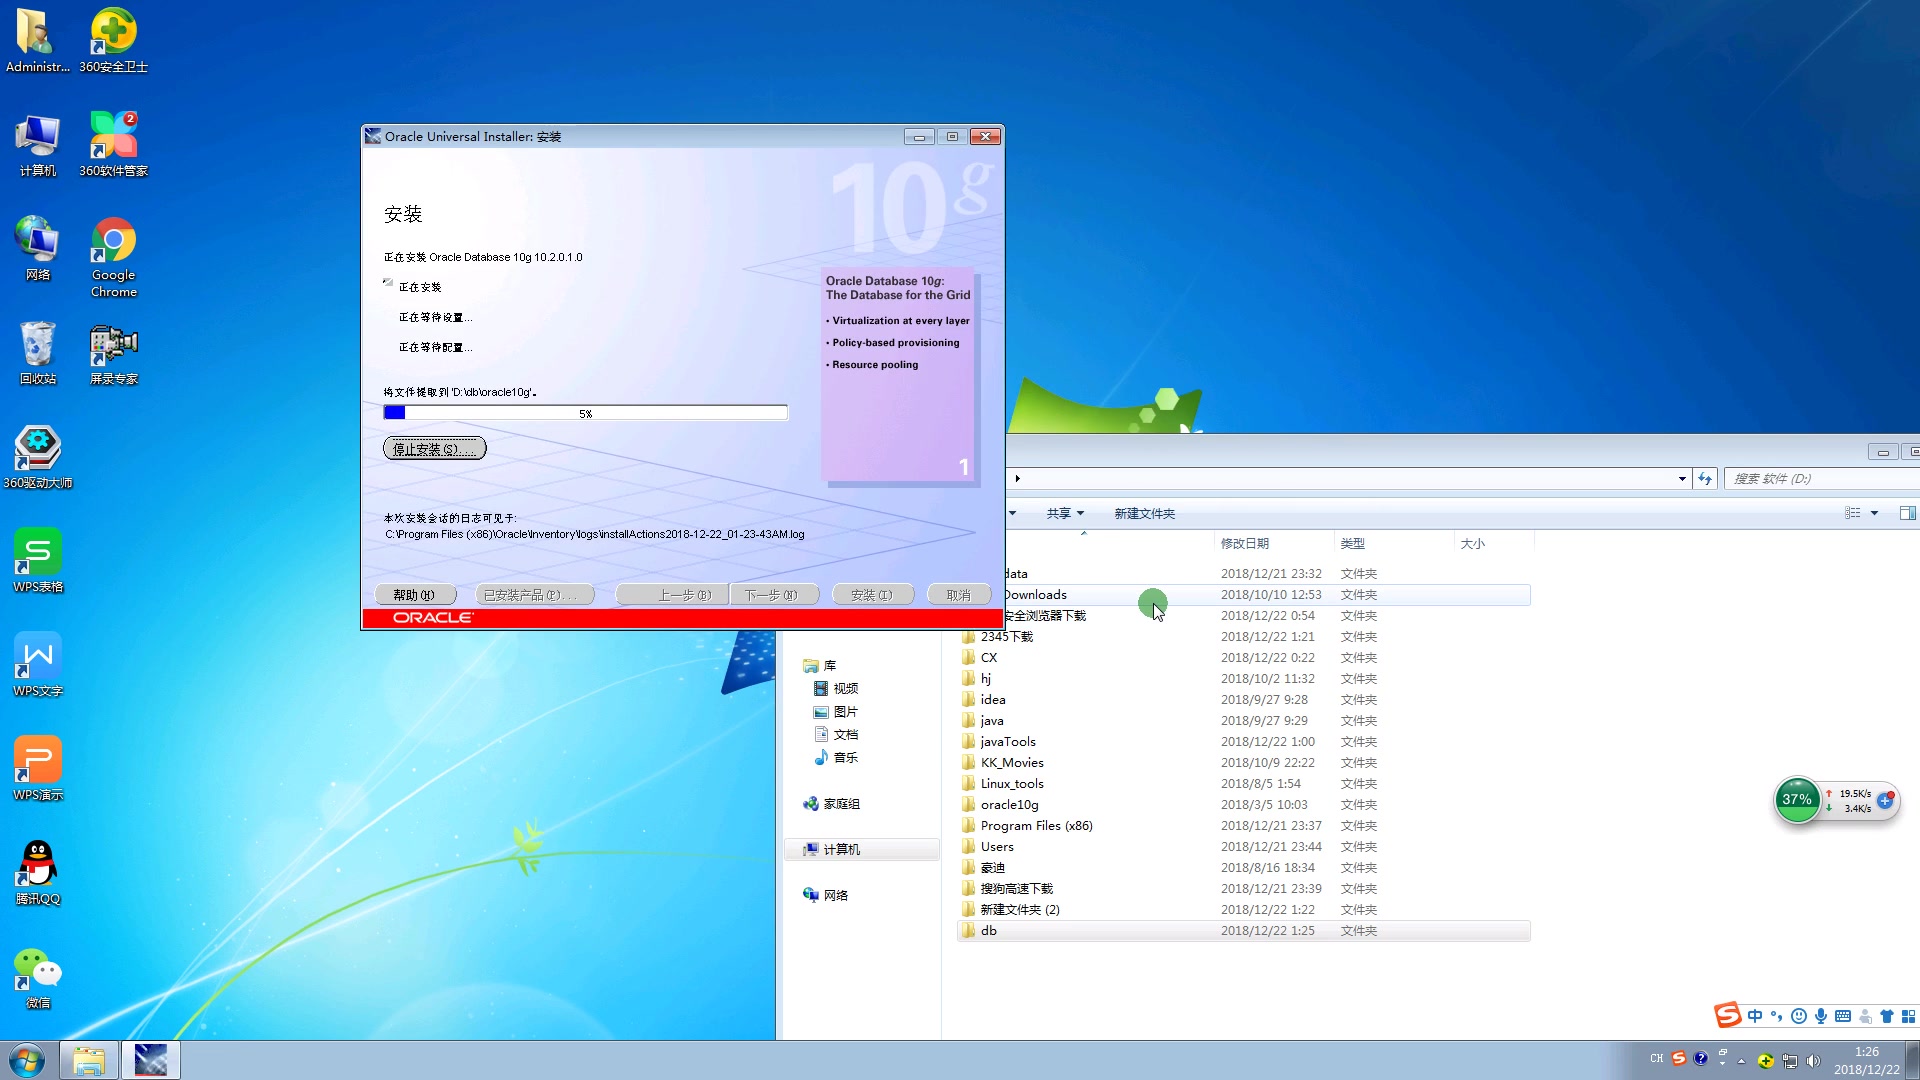1920x1080 pixels.
Task: Click 帮助 button in Oracle installer
Action: click(x=414, y=595)
